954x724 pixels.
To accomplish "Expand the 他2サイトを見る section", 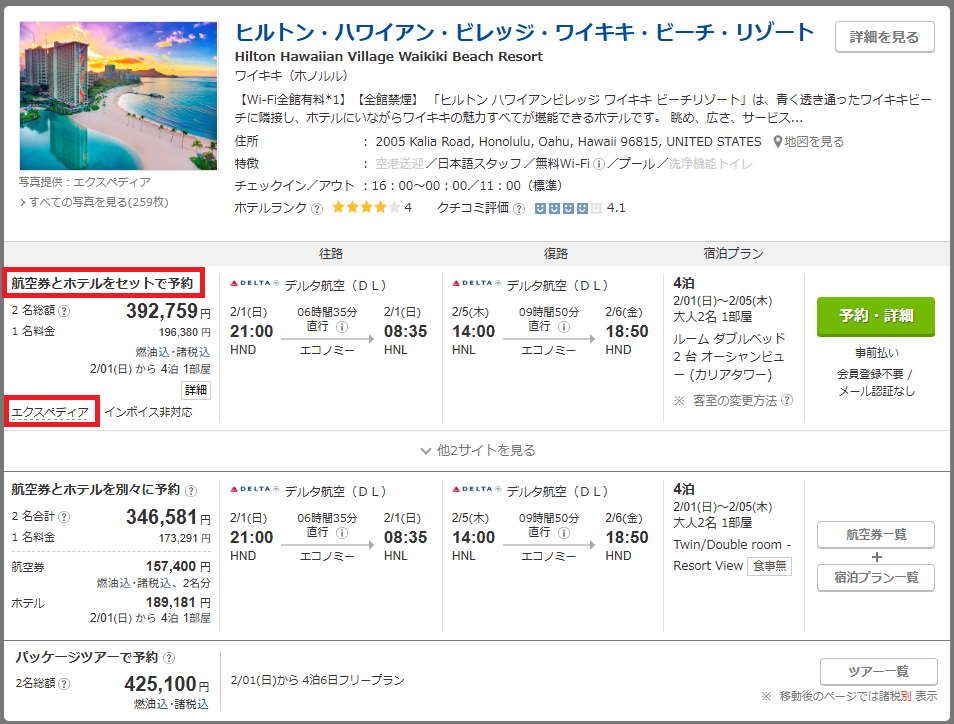I will [478, 451].
